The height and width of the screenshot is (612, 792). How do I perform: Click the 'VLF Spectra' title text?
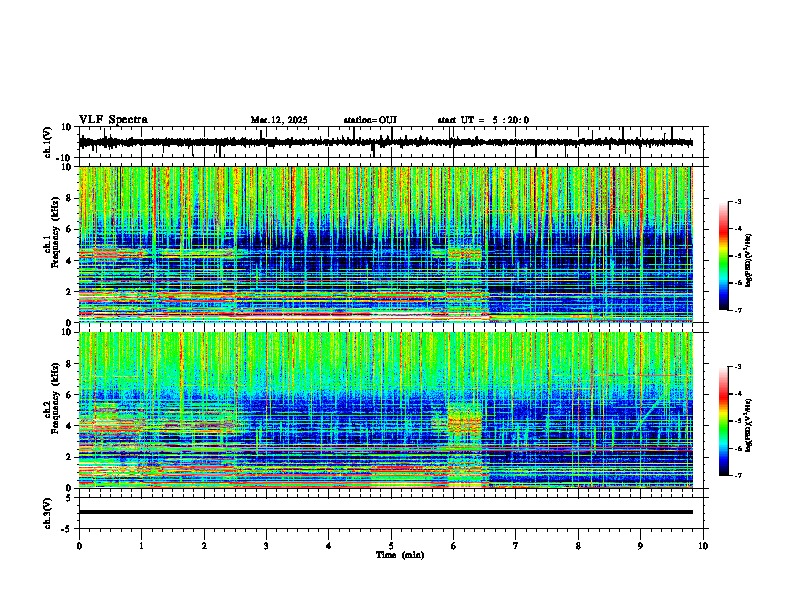pos(113,120)
